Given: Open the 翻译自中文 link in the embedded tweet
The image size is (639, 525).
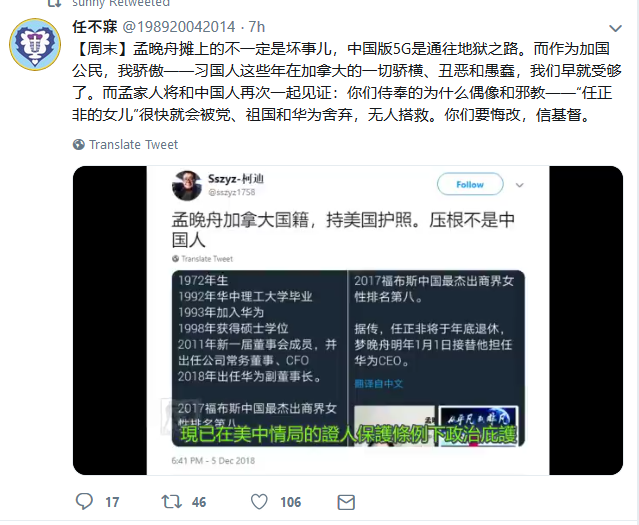Looking at the screenshot, I should 379,384.
